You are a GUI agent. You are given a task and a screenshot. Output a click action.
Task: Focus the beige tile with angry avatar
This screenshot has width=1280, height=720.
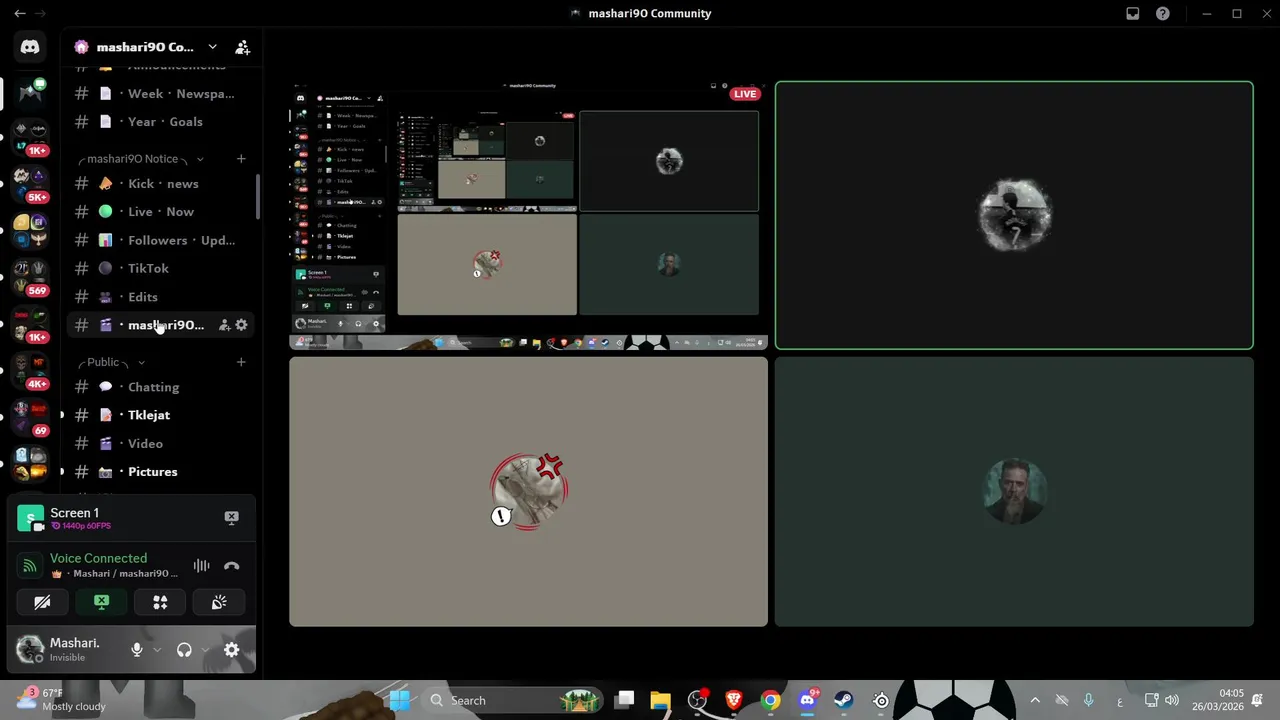pos(528,491)
